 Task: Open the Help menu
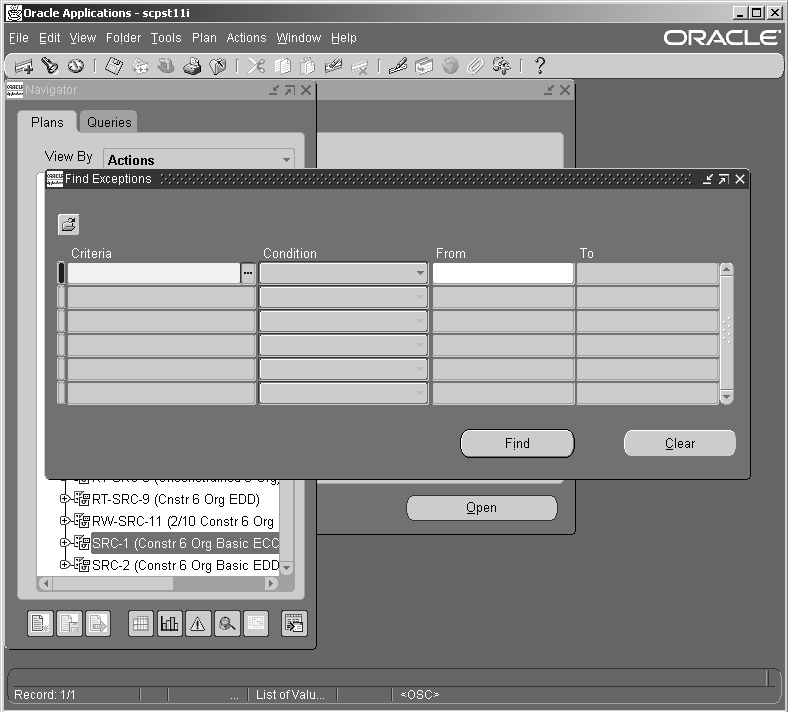[x=344, y=38]
